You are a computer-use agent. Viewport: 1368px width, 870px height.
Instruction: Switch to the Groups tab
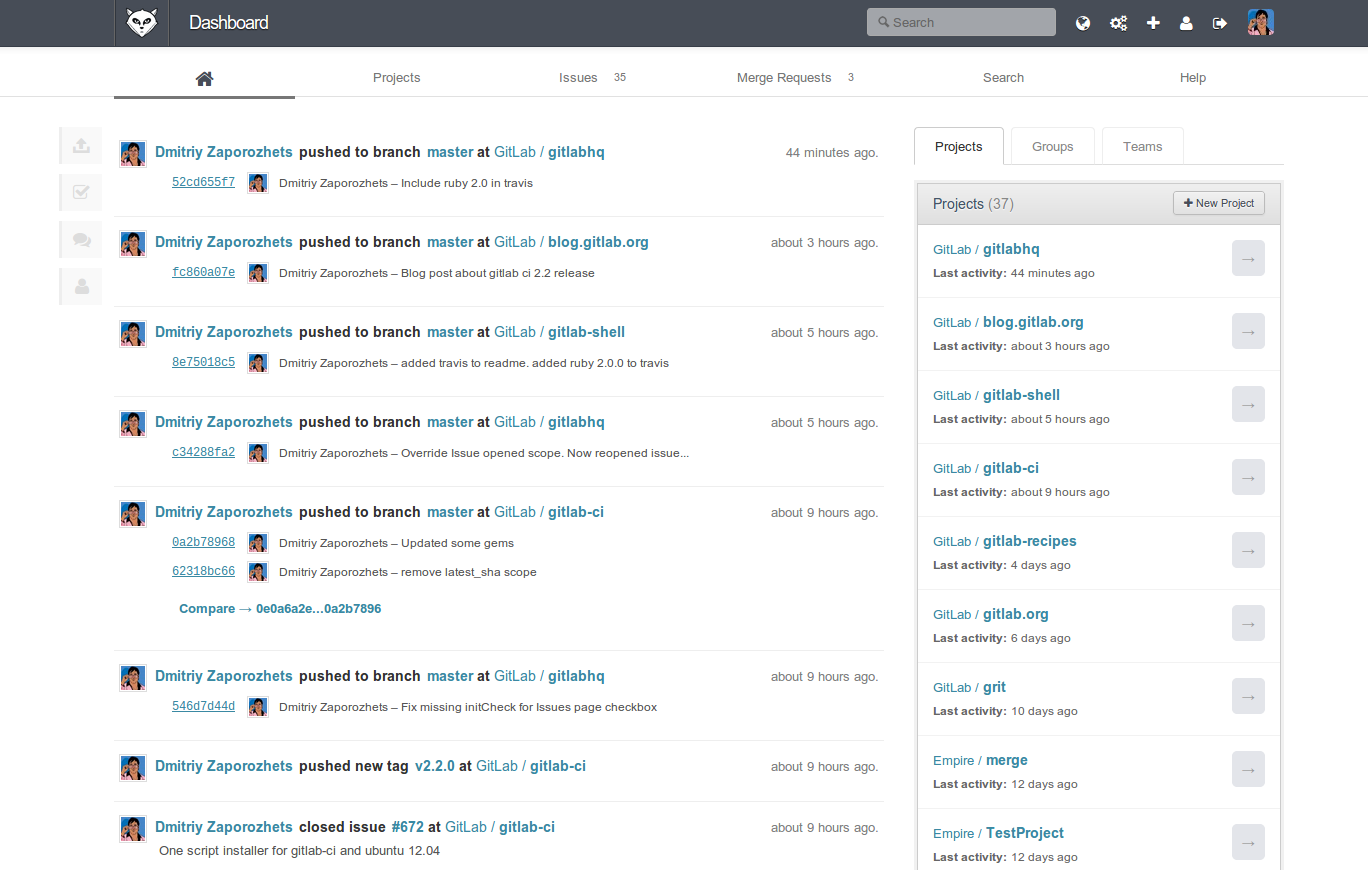tap(1052, 146)
